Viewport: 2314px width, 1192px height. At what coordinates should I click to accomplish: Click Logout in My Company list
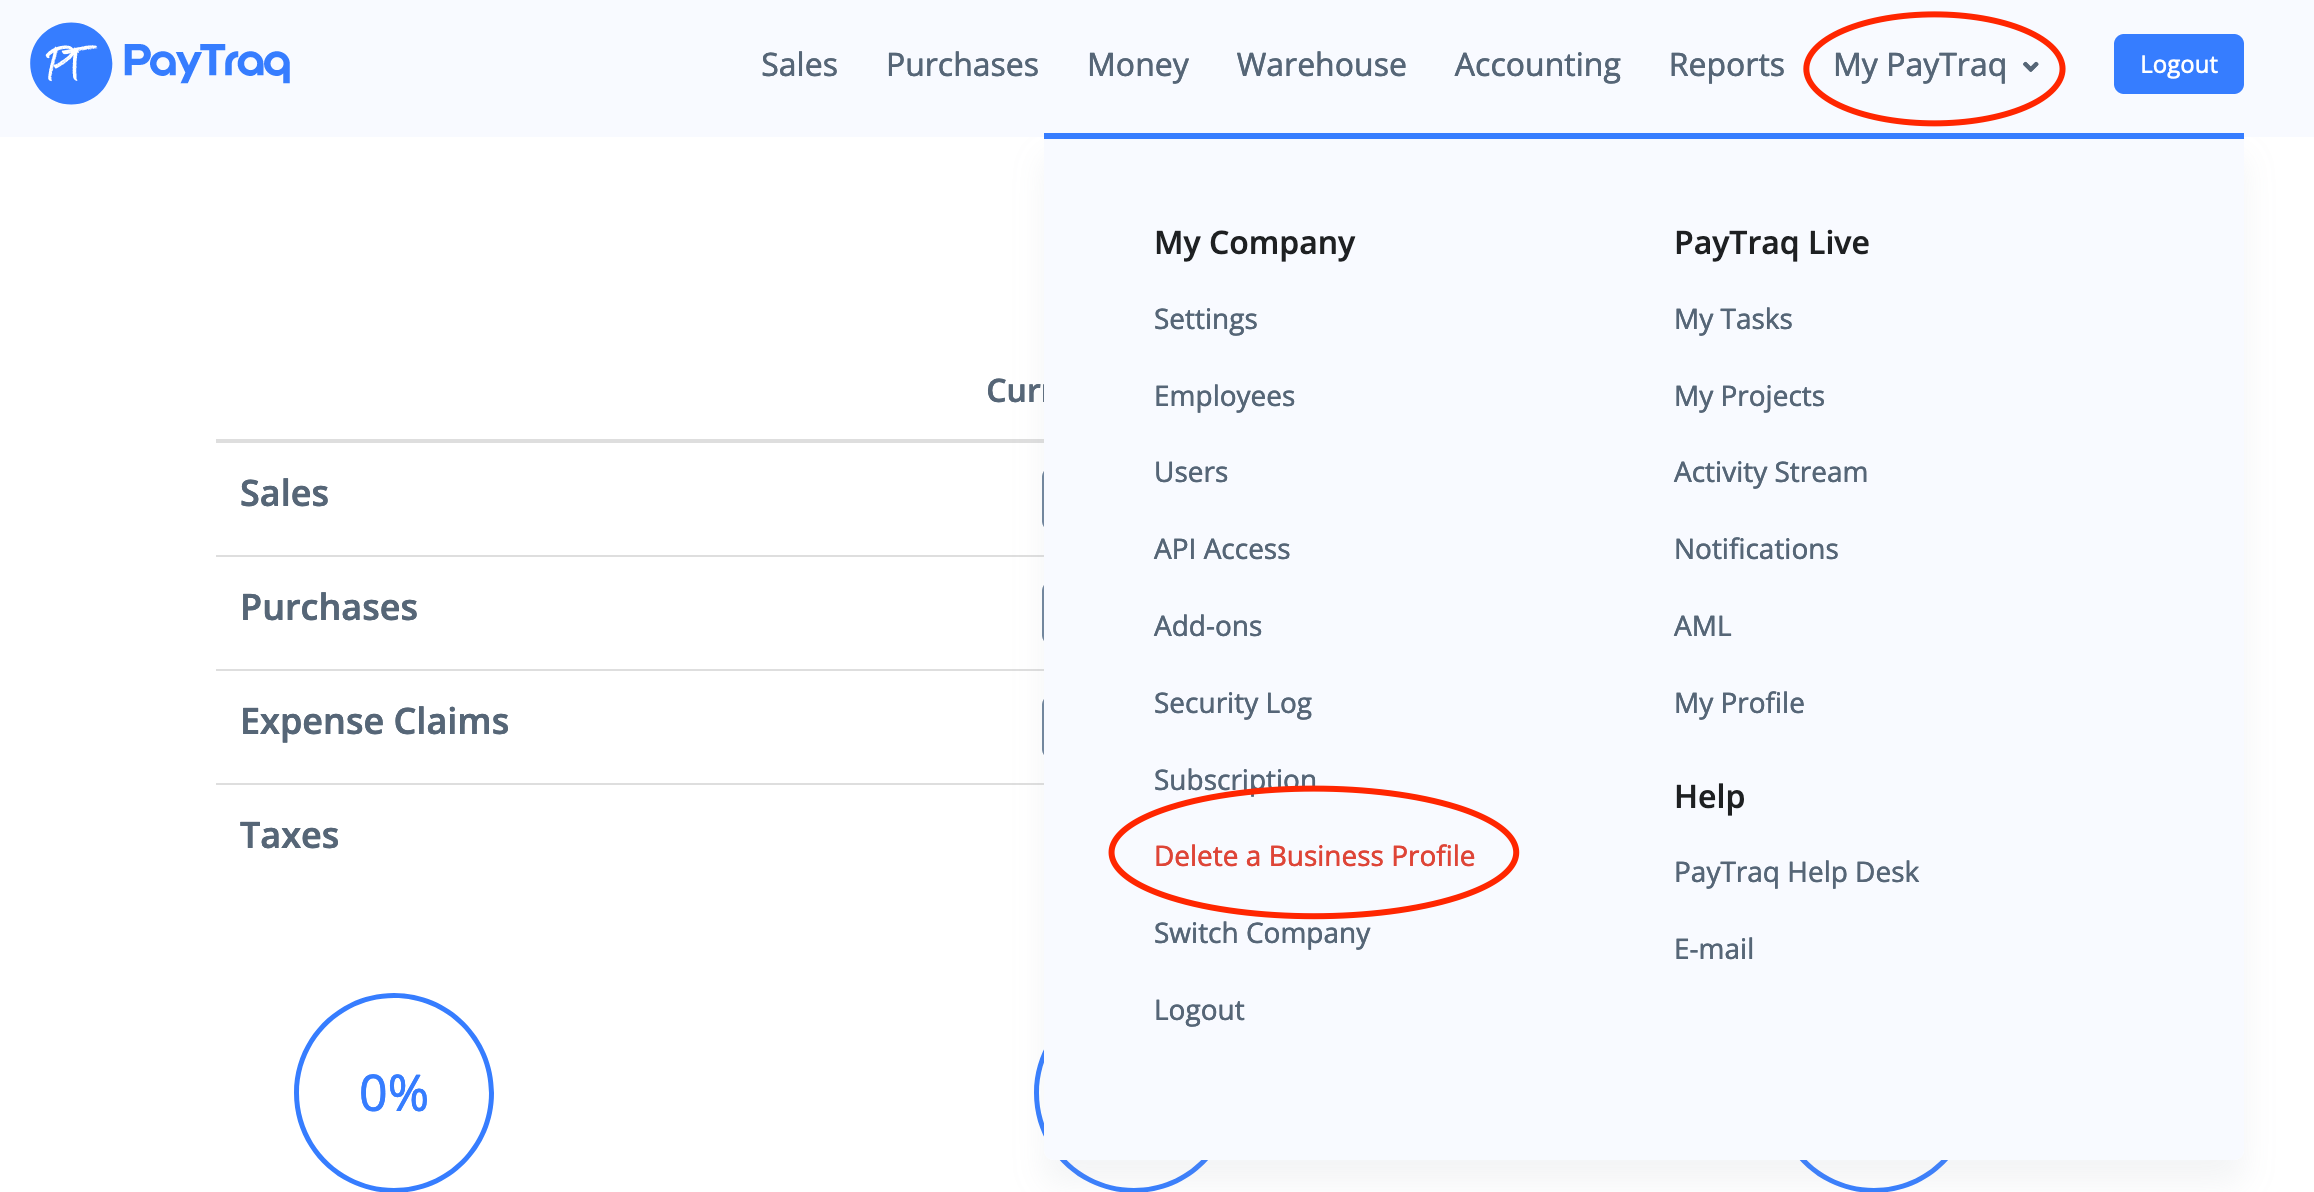[1199, 1010]
